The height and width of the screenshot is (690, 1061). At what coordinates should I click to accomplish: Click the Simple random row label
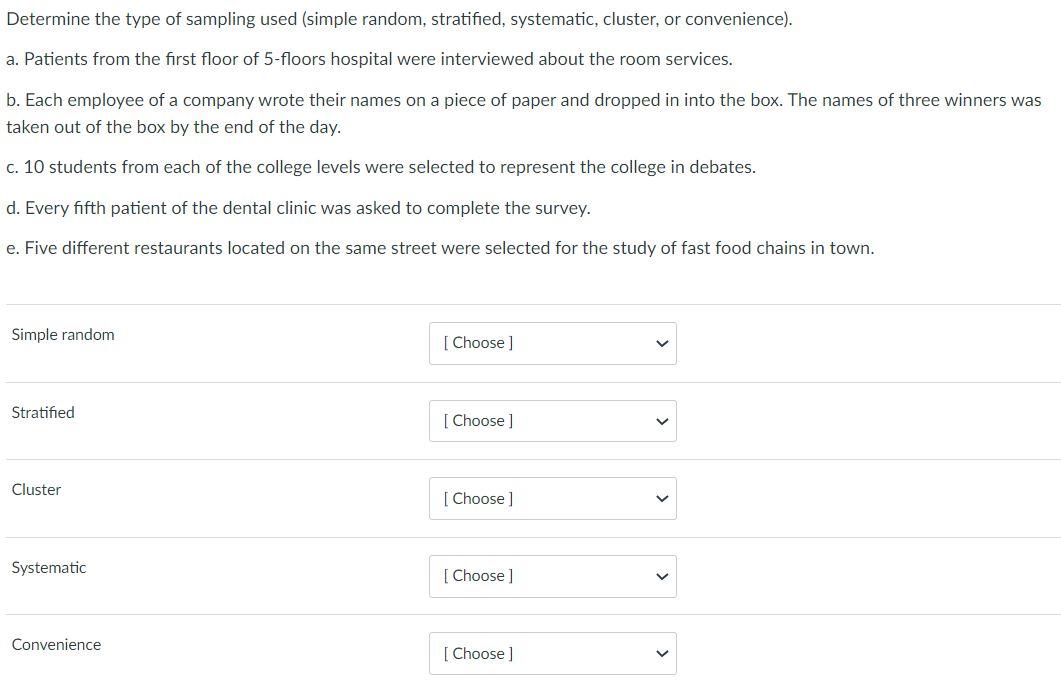click(62, 335)
